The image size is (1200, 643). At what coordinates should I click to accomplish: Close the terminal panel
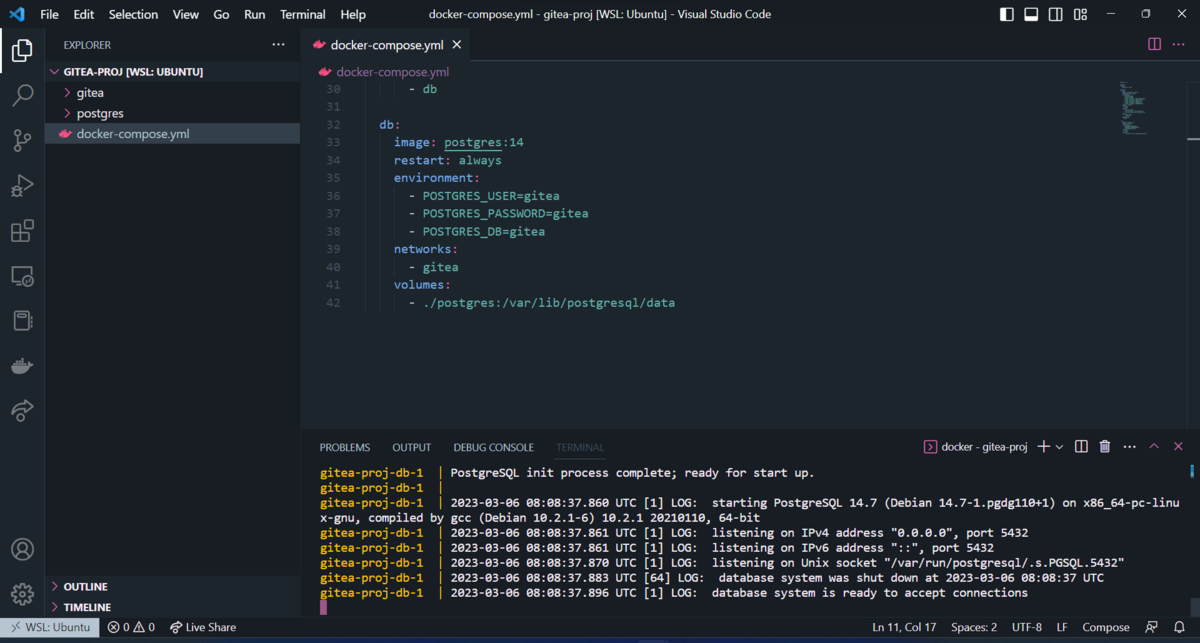point(1178,447)
